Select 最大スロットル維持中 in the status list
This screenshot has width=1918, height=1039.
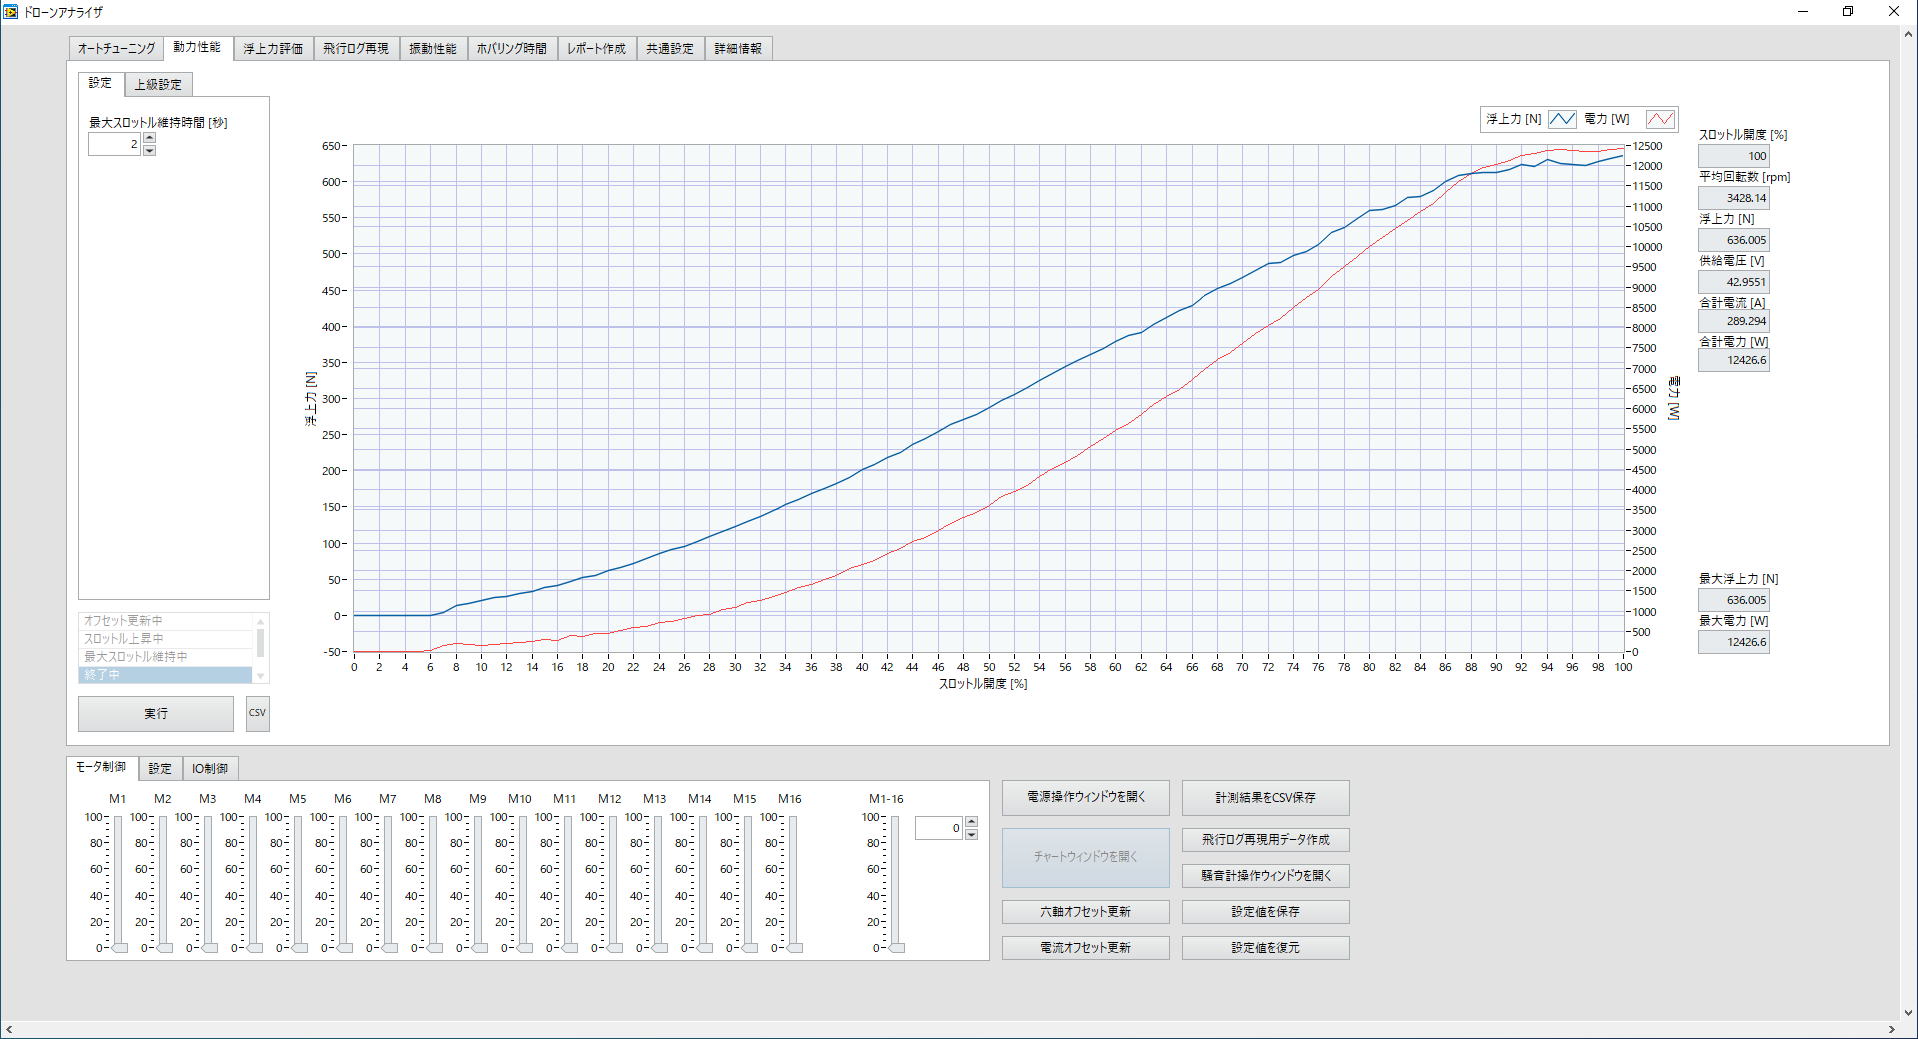point(165,657)
